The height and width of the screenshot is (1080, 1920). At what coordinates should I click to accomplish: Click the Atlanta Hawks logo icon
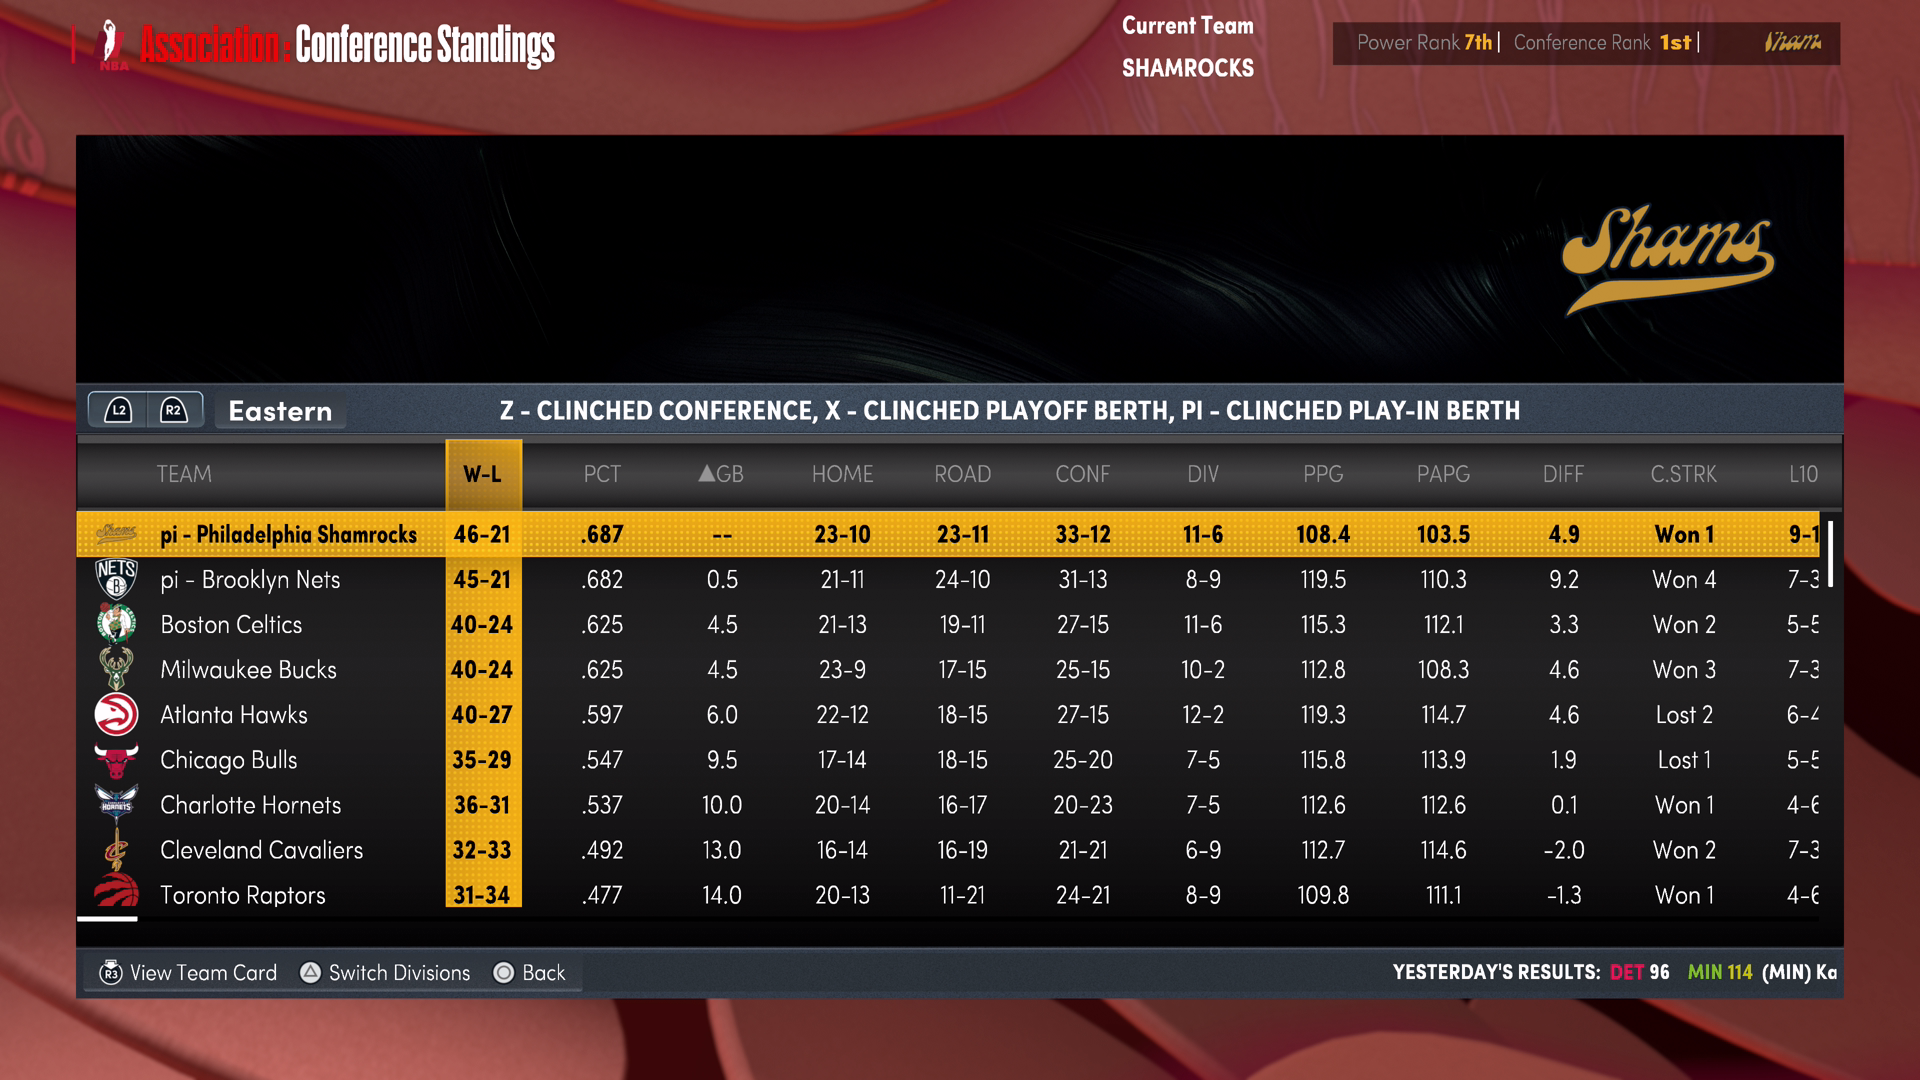tap(116, 714)
